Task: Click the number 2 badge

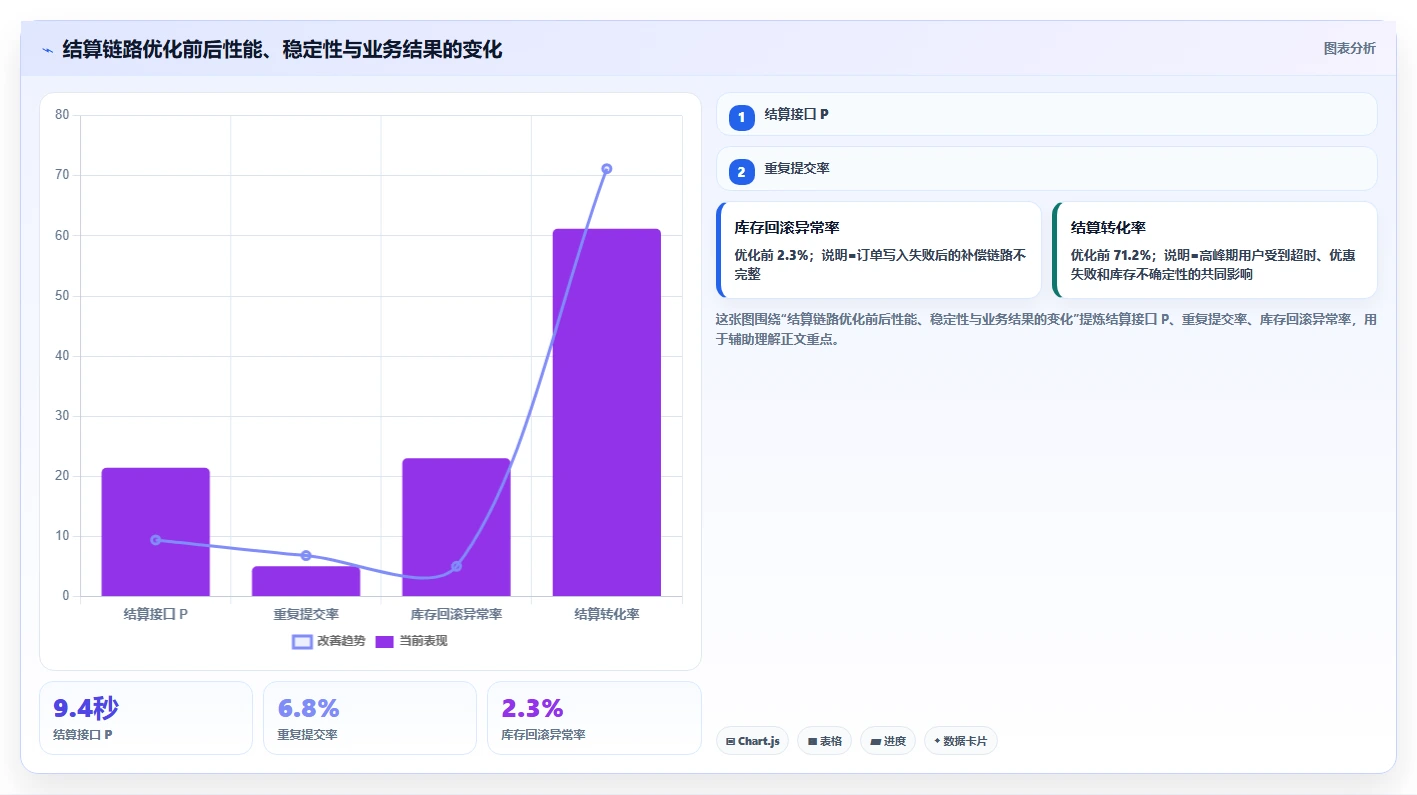Action: (x=742, y=172)
